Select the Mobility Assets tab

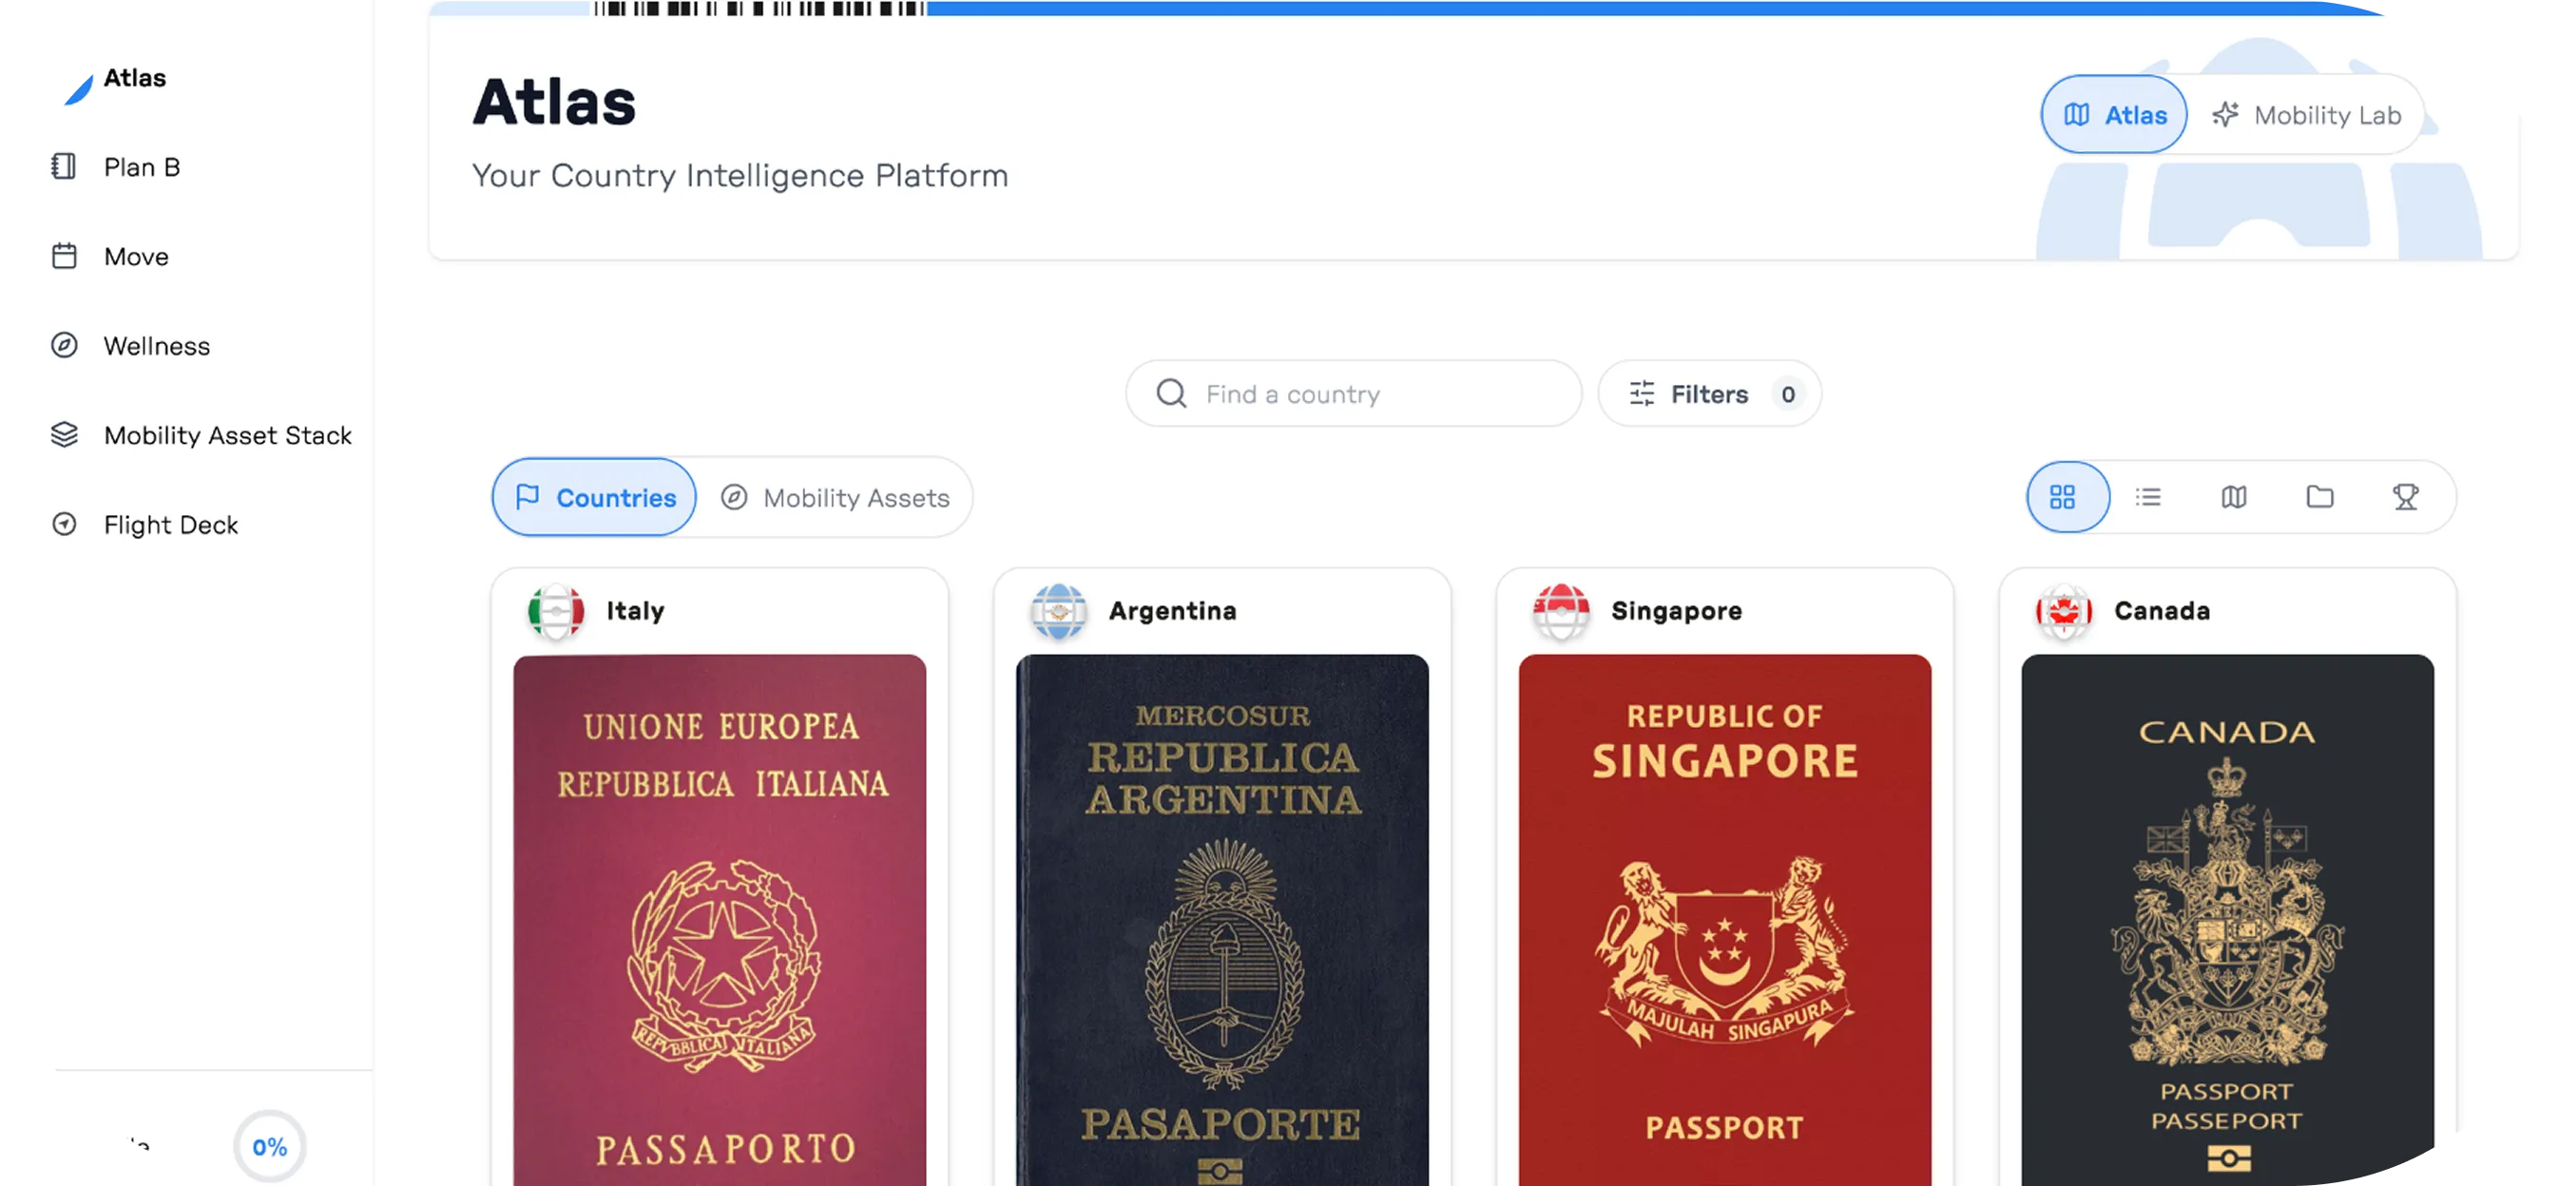point(835,497)
